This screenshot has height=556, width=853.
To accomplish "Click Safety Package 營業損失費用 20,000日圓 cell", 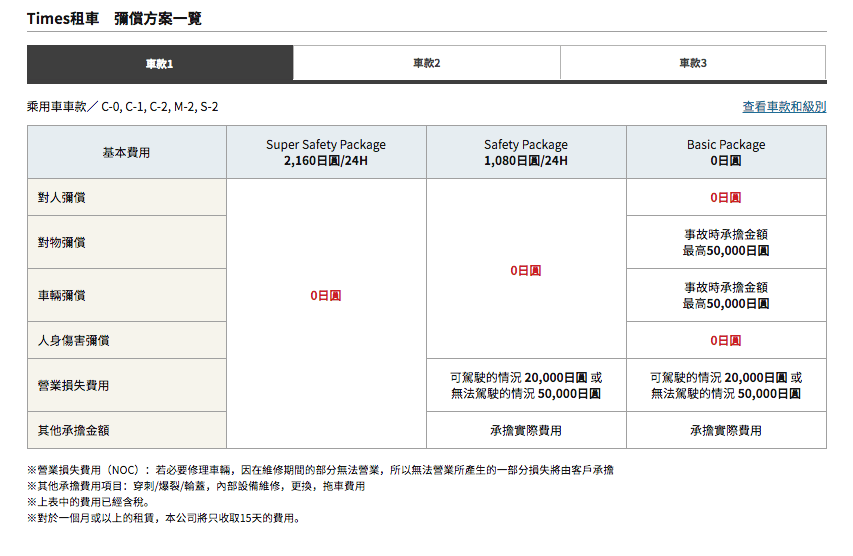I will [x=526, y=385].
